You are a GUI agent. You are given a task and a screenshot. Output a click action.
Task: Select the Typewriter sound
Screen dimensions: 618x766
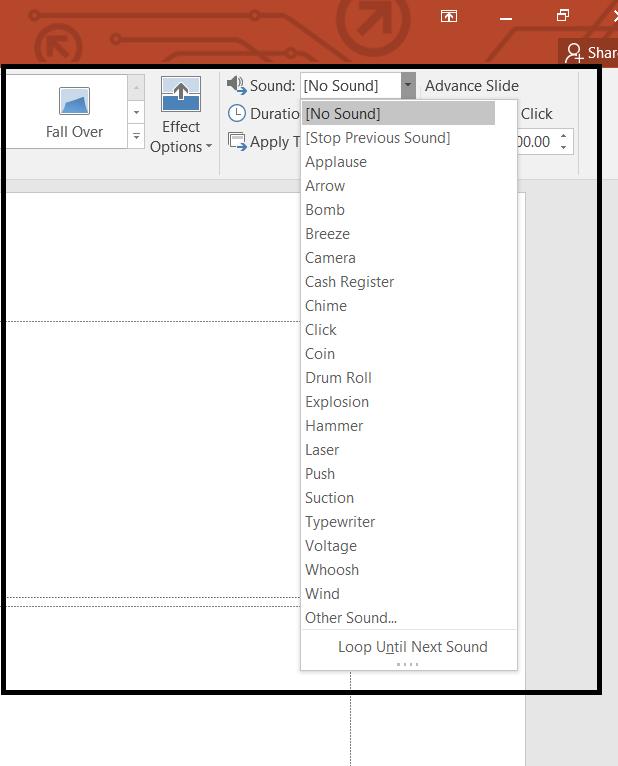click(x=408, y=521)
